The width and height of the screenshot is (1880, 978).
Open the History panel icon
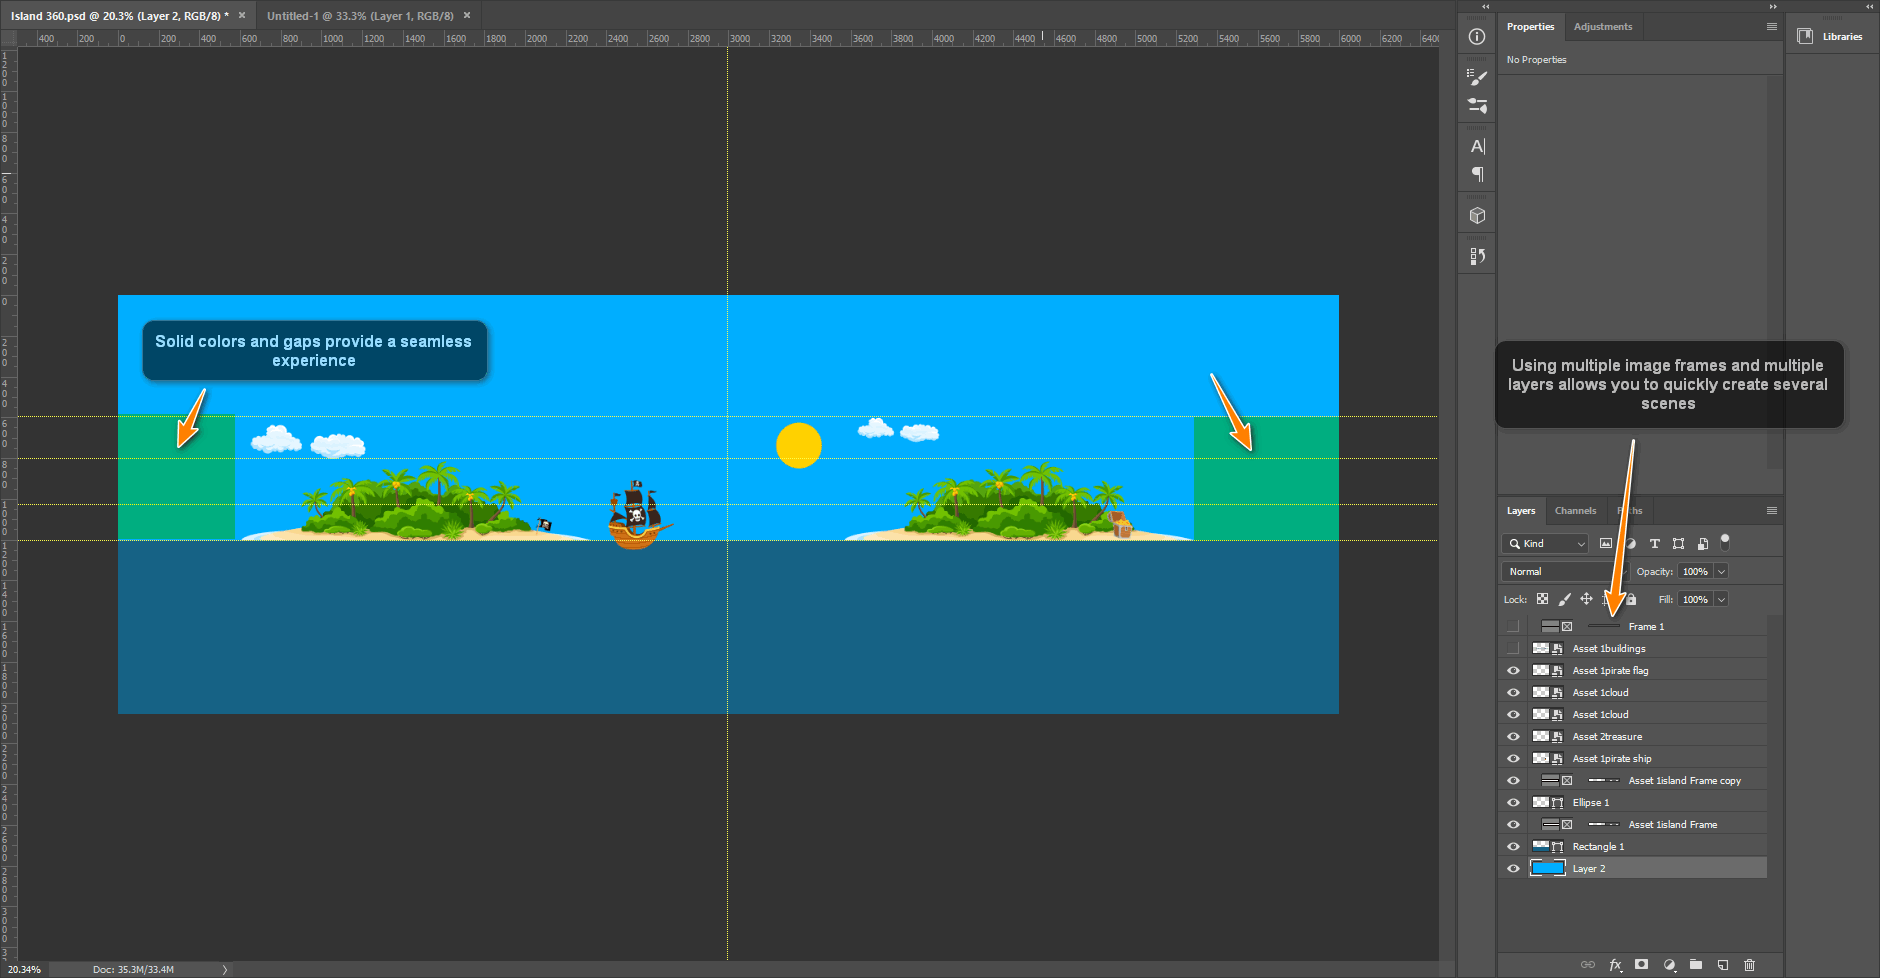tap(1477, 257)
